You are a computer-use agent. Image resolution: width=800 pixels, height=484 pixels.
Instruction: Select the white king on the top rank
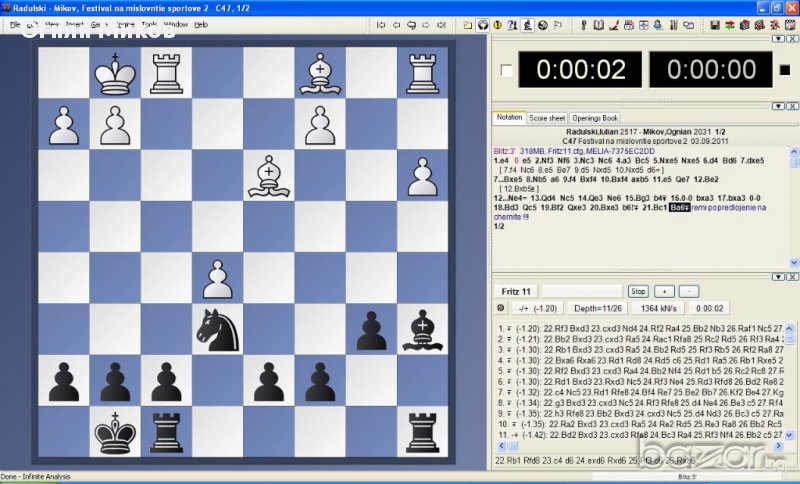(115, 73)
